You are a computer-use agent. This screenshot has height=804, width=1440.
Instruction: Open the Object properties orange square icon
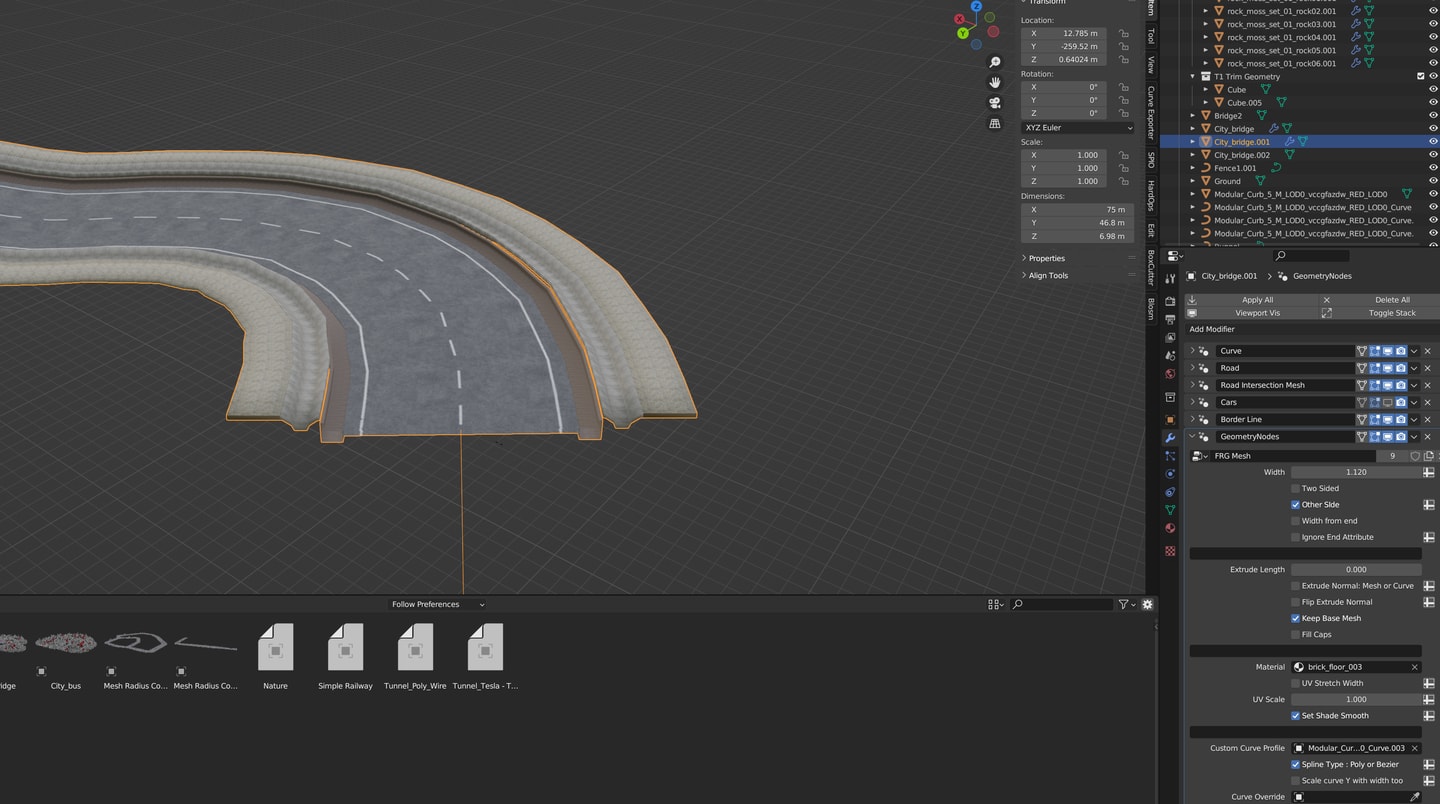coord(1170,420)
